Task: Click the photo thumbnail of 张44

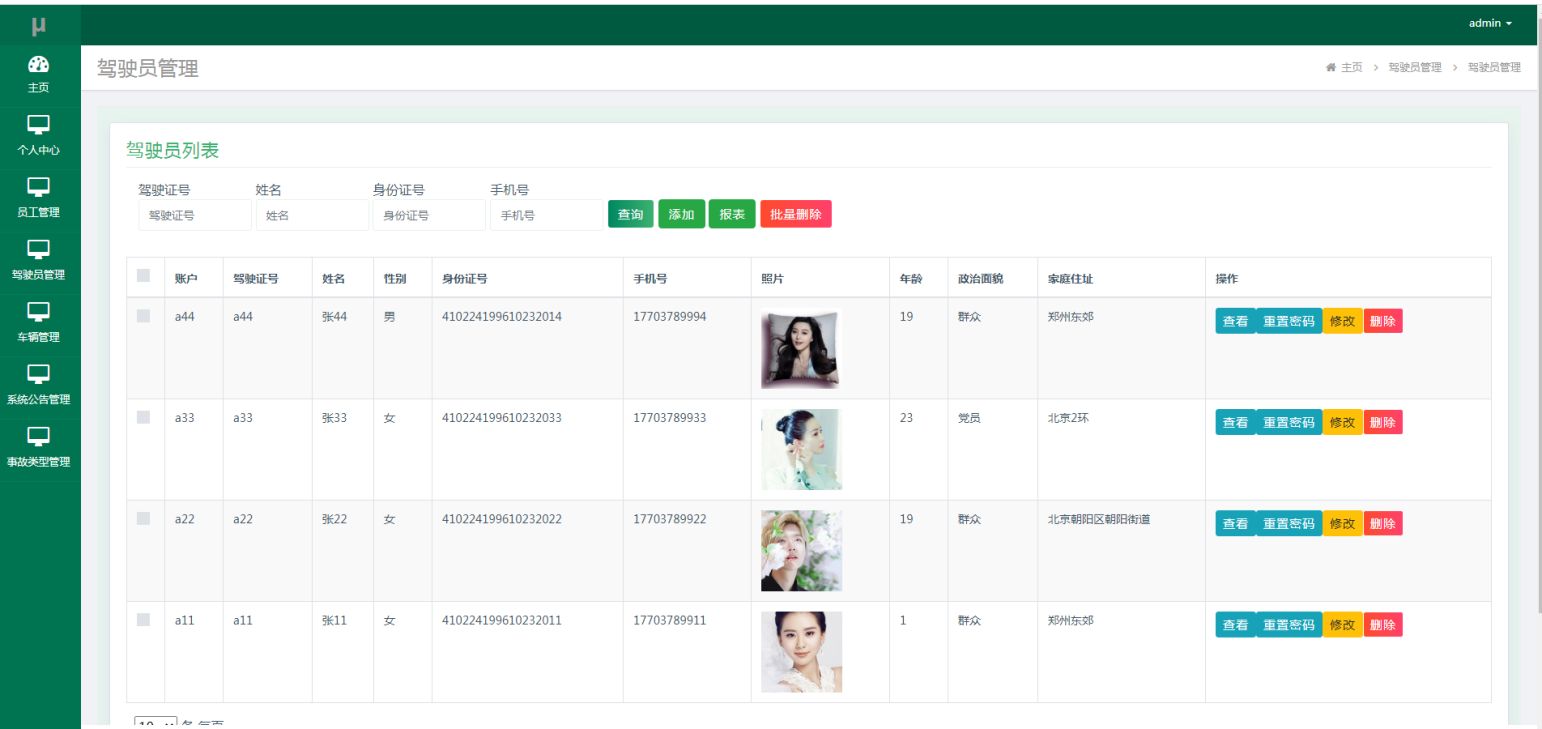Action: coord(801,349)
